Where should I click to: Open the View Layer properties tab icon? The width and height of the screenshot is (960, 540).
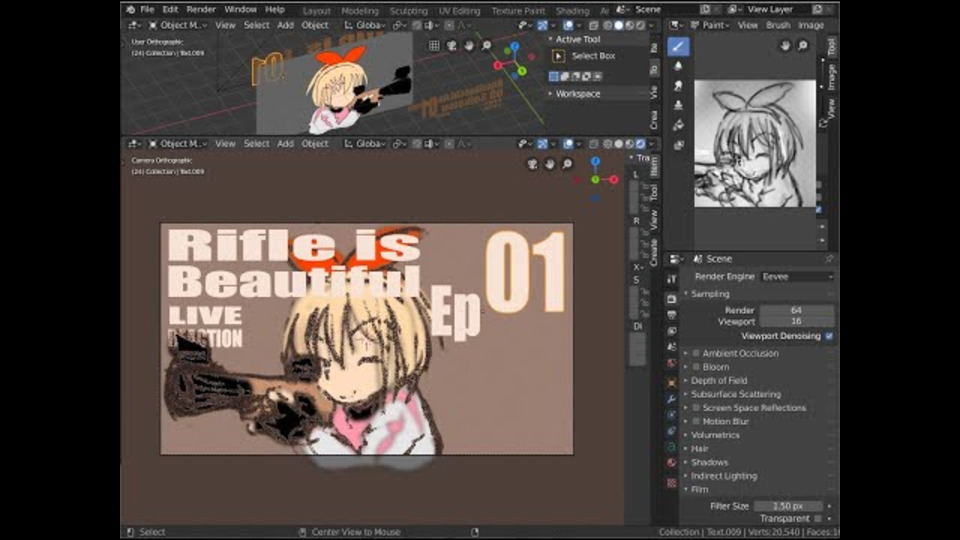point(672,331)
